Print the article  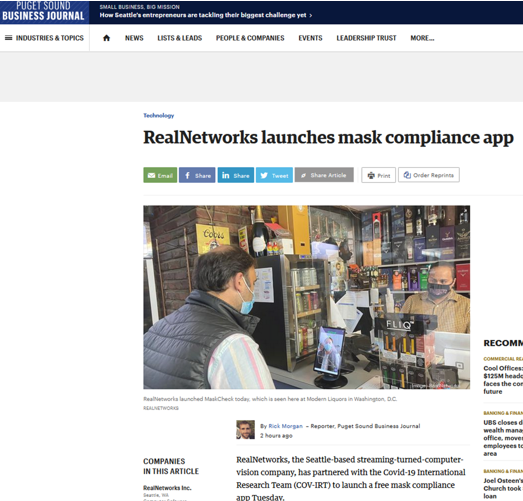[x=379, y=175]
